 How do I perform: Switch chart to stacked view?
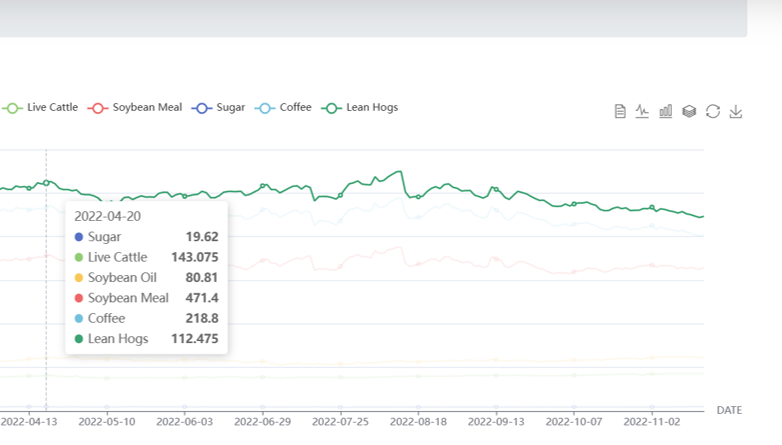tap(689, 111)
